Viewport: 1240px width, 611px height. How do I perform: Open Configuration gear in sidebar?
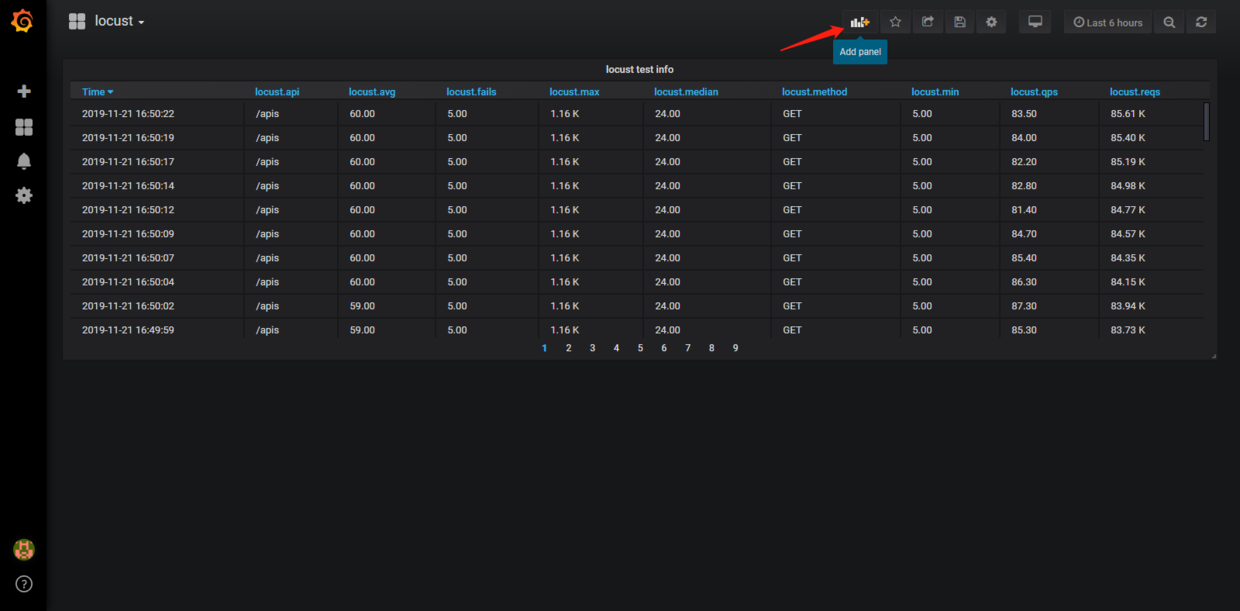[24, 195]
